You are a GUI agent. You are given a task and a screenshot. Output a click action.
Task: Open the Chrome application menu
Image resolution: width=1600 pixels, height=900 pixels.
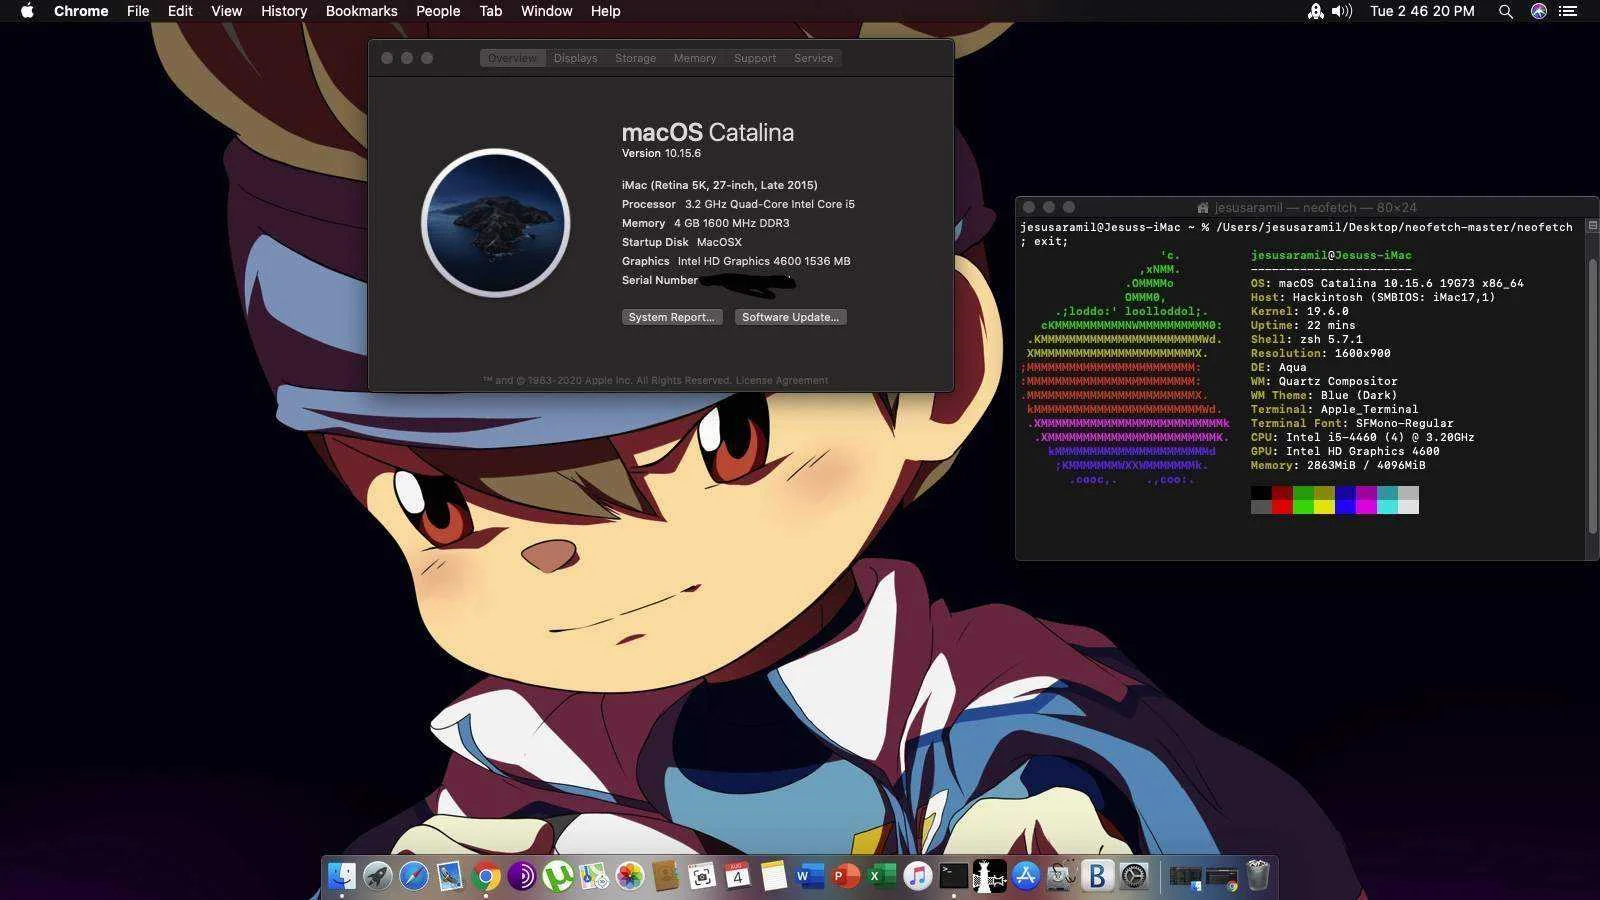coord(81,11)
